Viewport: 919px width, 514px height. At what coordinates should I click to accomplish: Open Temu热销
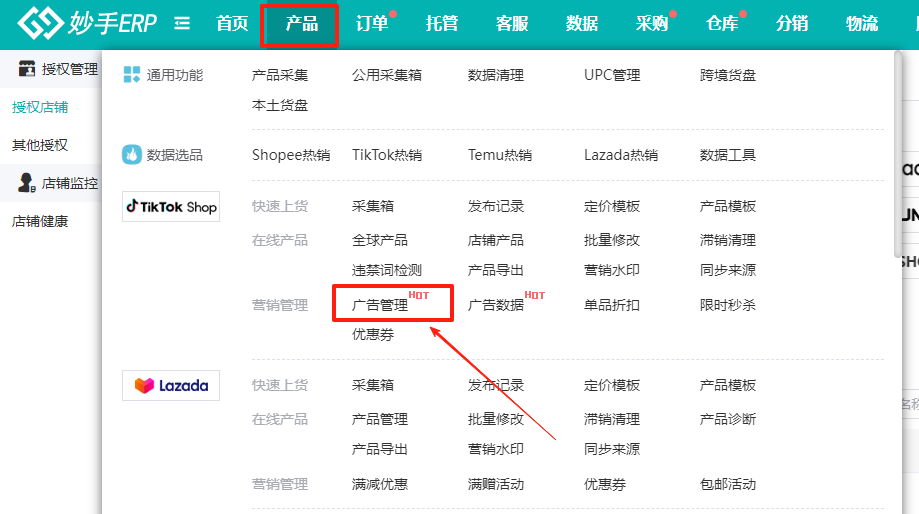pyautogui.click(x=500, y=155)
